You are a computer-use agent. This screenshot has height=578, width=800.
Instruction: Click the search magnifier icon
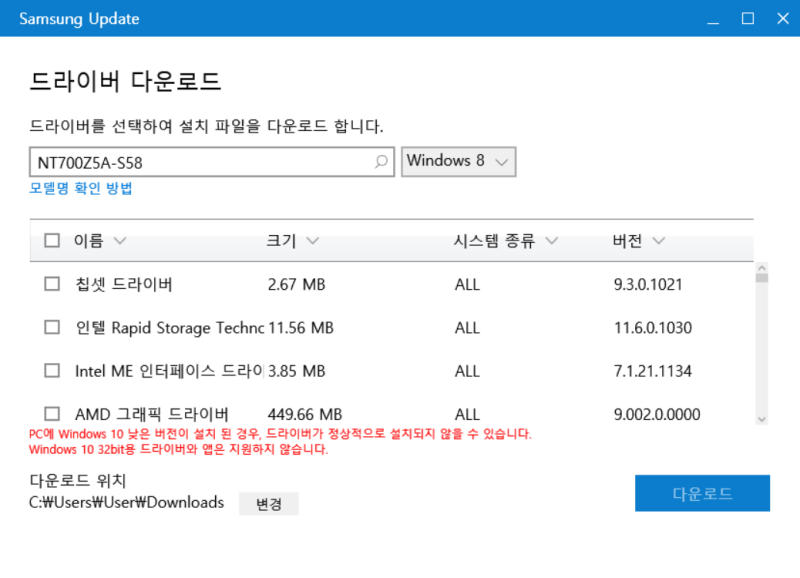[381, 161]
